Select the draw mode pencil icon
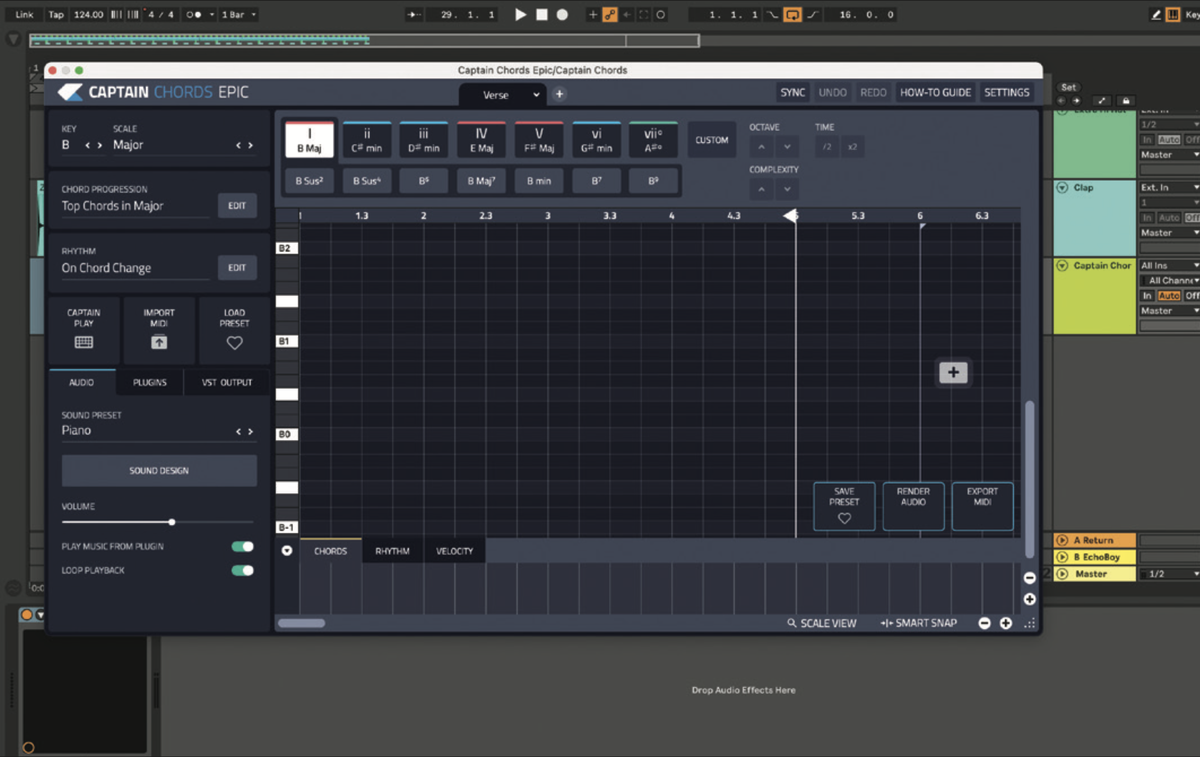1200x757 pixels. point(1156,14)
